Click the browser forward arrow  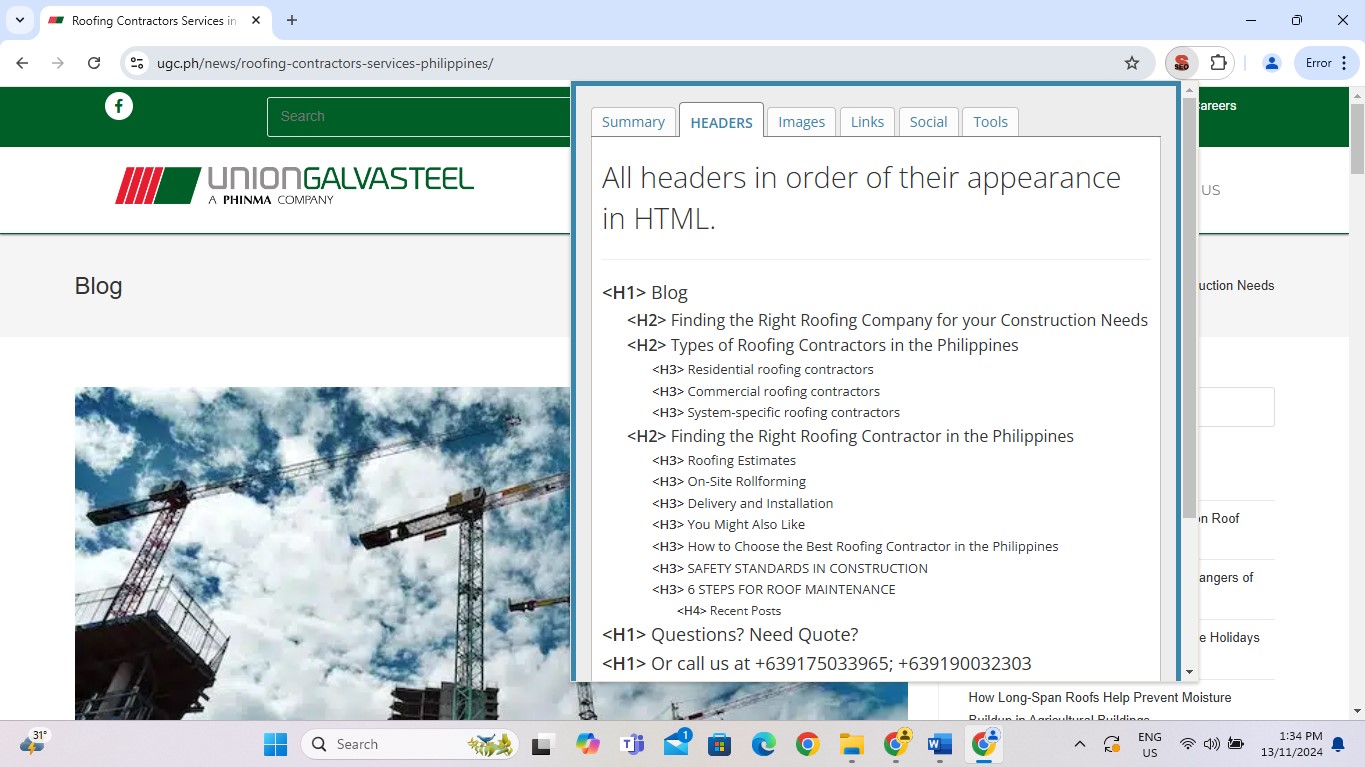click(58, 63)
